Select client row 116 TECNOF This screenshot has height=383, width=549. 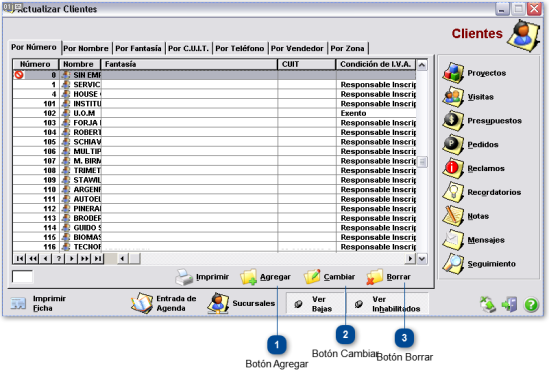pos(214,247)
